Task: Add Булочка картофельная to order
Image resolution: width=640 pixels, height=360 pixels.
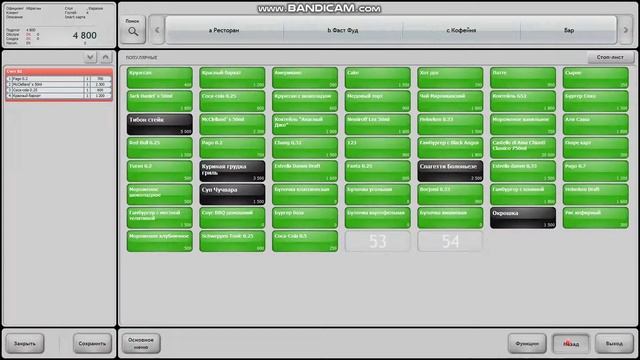Action: coord(378,218)
